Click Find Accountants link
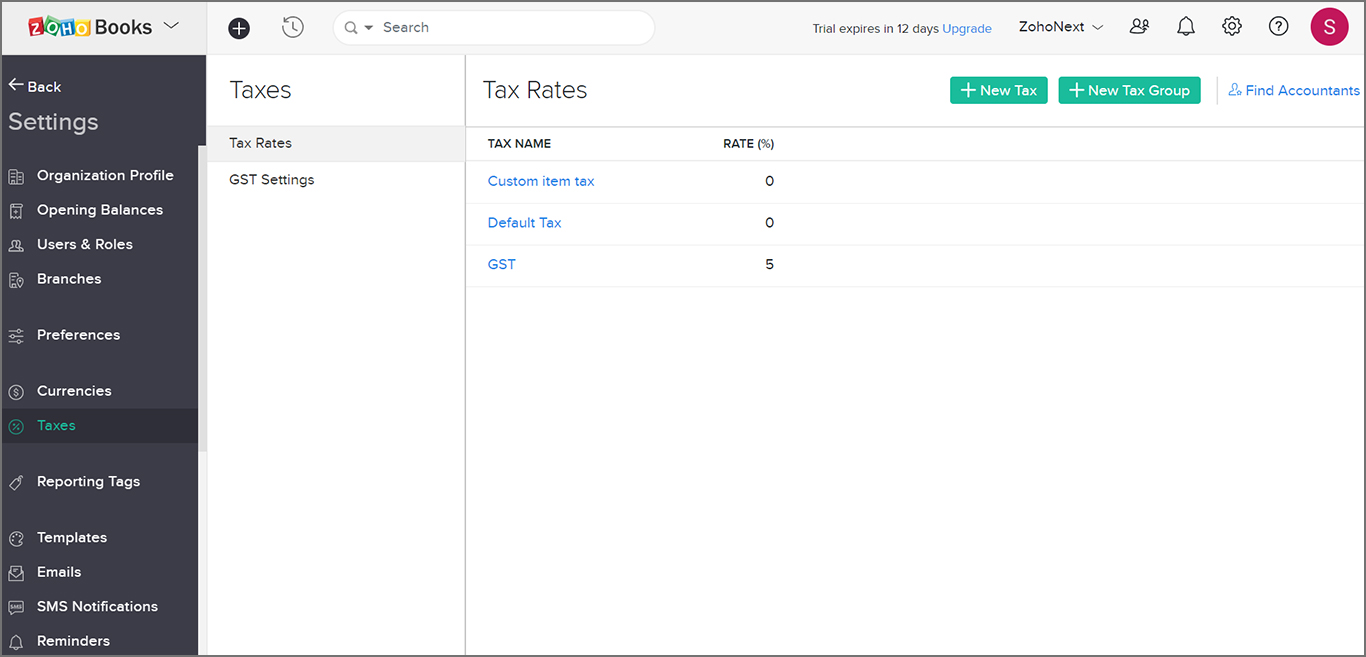 (x=1293, y=90)
